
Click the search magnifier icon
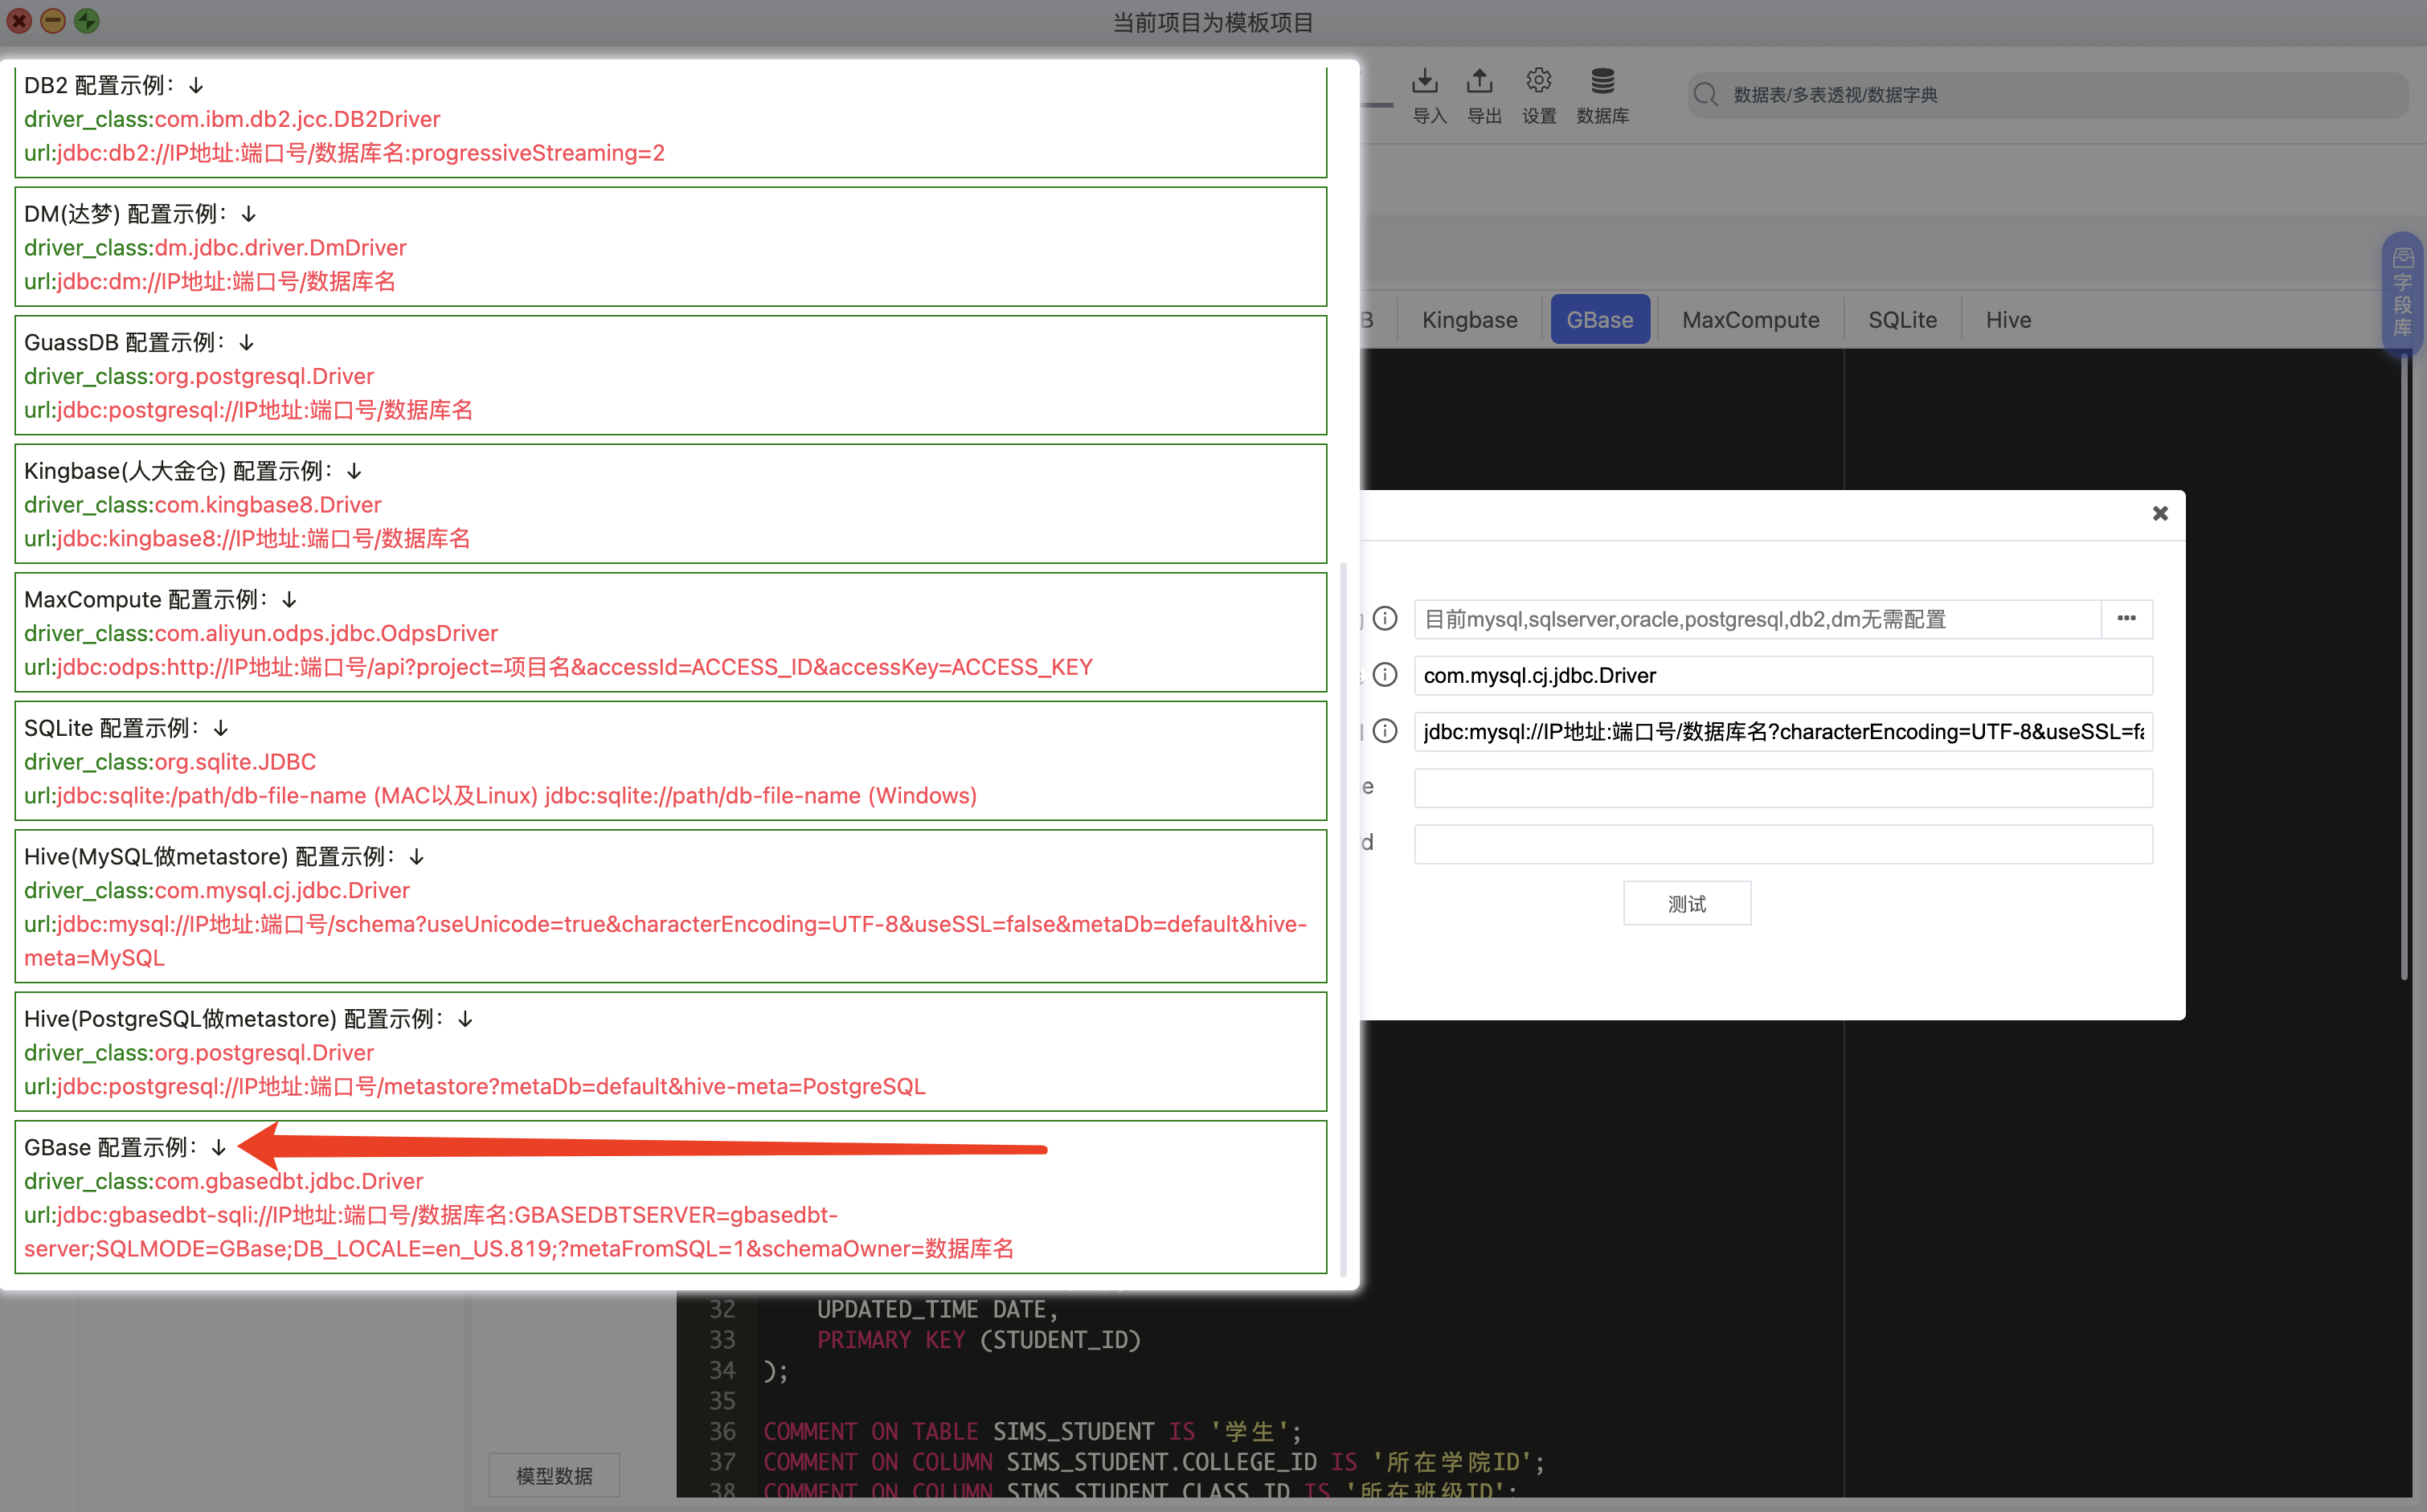click(1705, 95)
